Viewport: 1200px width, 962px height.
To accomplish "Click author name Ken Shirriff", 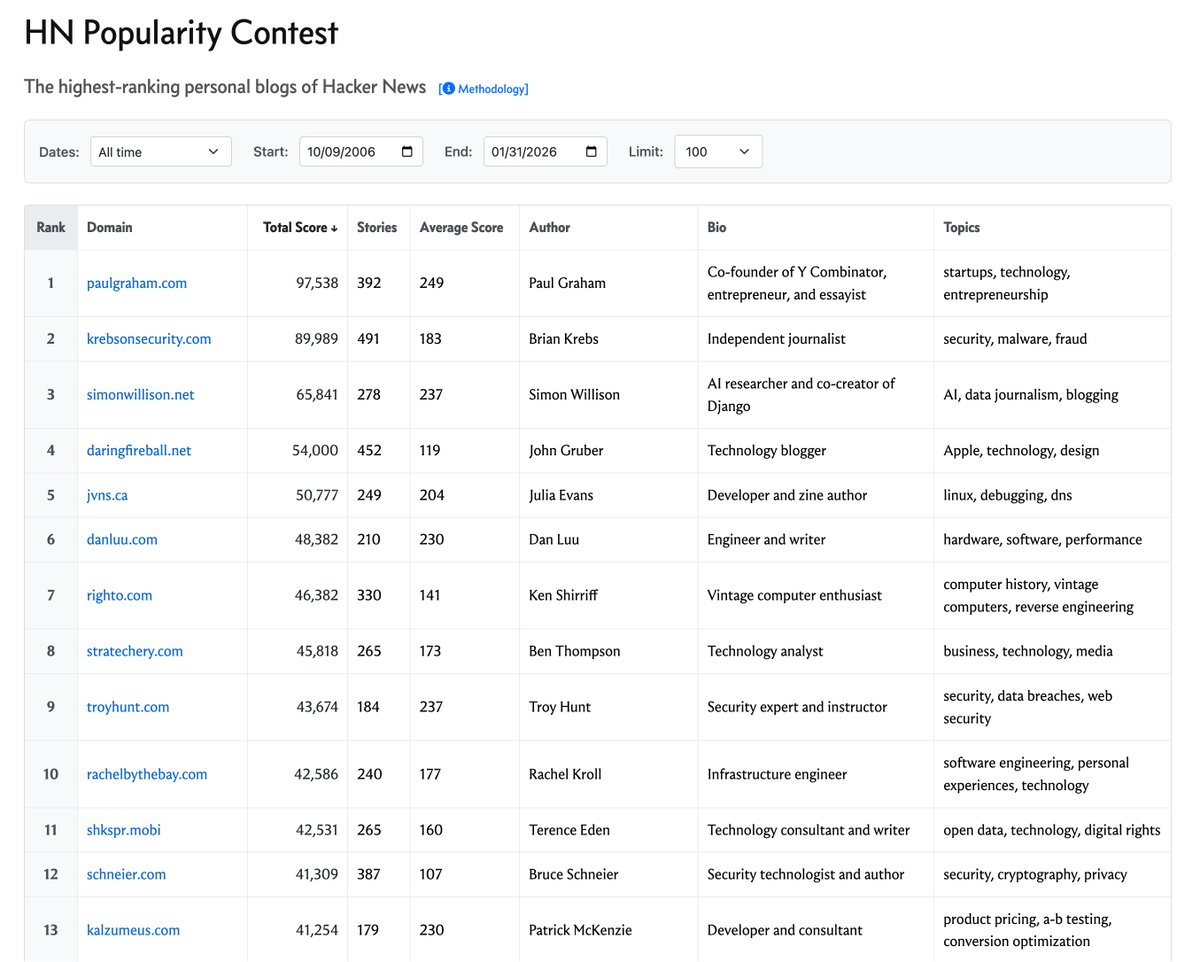I will coord(565,596).
